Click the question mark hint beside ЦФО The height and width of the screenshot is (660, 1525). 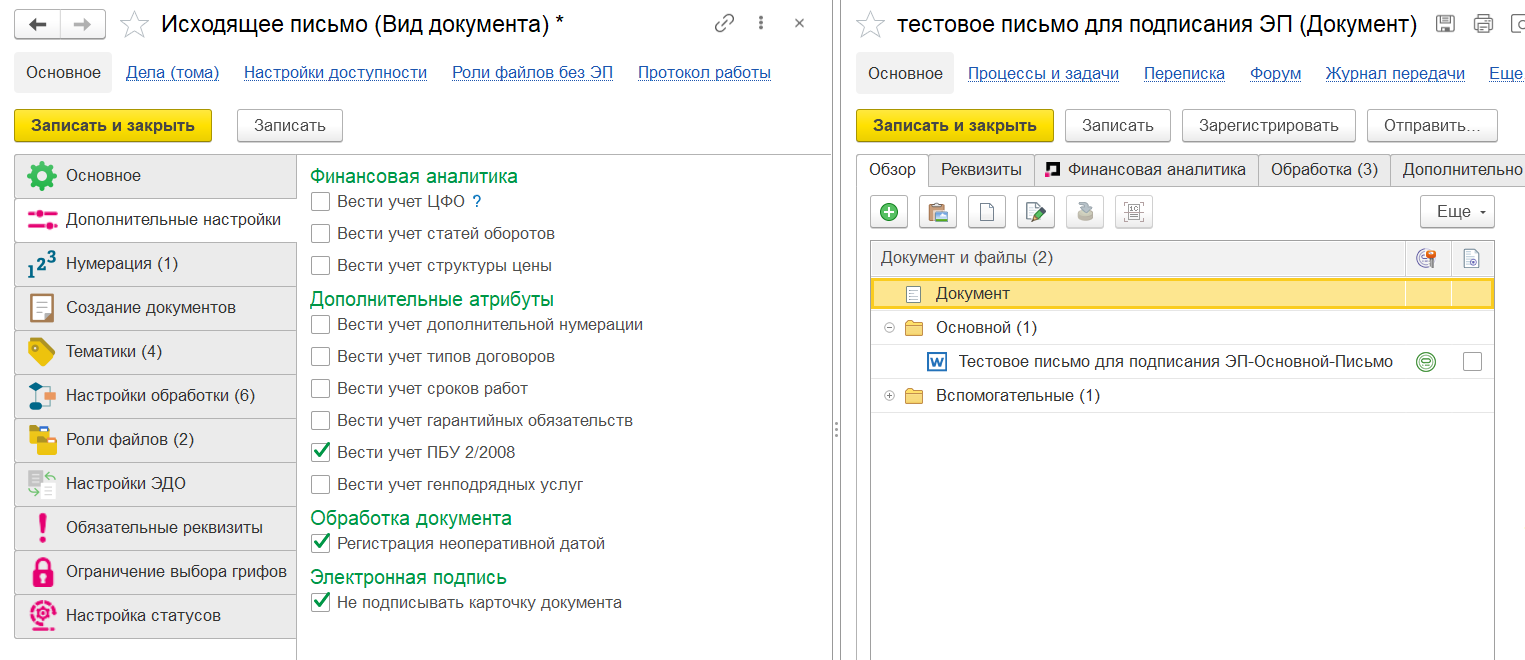tap(477, 202)
